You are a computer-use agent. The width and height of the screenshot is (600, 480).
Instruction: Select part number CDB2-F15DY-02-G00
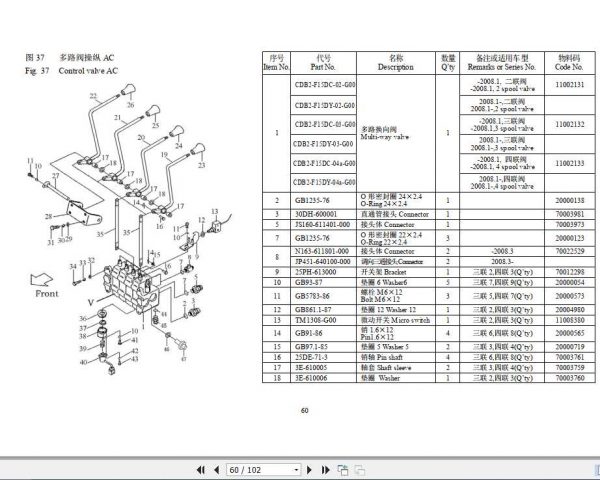click(324, 105)
